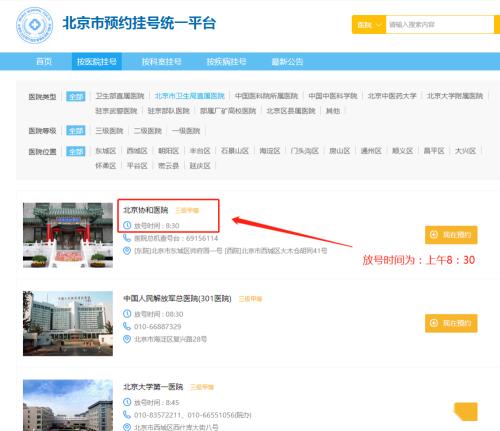Filter by 北京中医药大学
Viewport: 500px width, 431px height.
pos(392,96)
